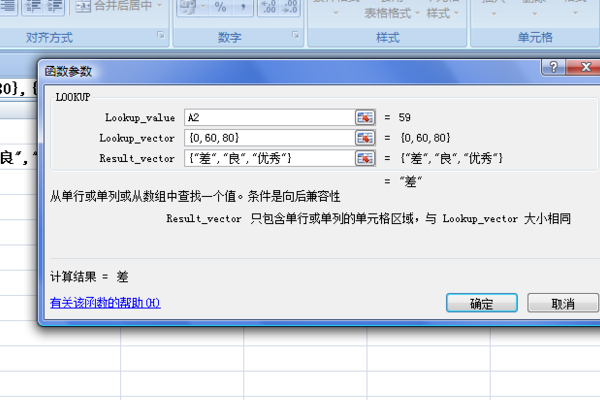
Task: Click the Result_vector argument label in parameter list
Action: click(137, 158)
